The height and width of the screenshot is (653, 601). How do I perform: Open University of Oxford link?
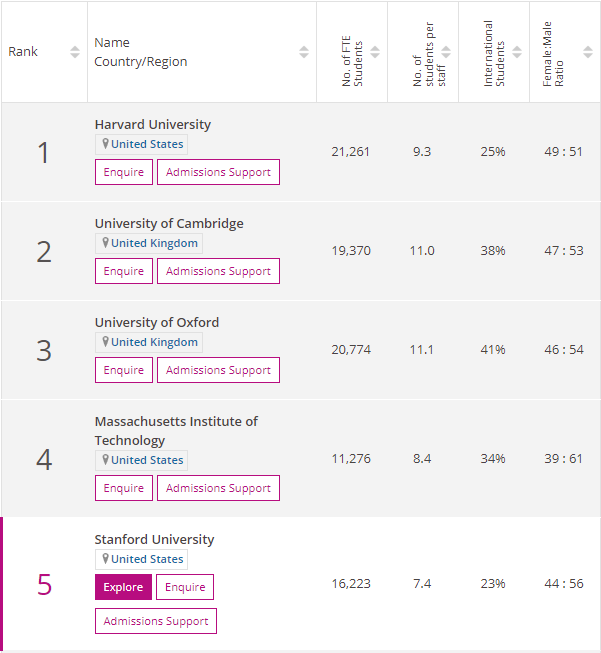point(157,323)
